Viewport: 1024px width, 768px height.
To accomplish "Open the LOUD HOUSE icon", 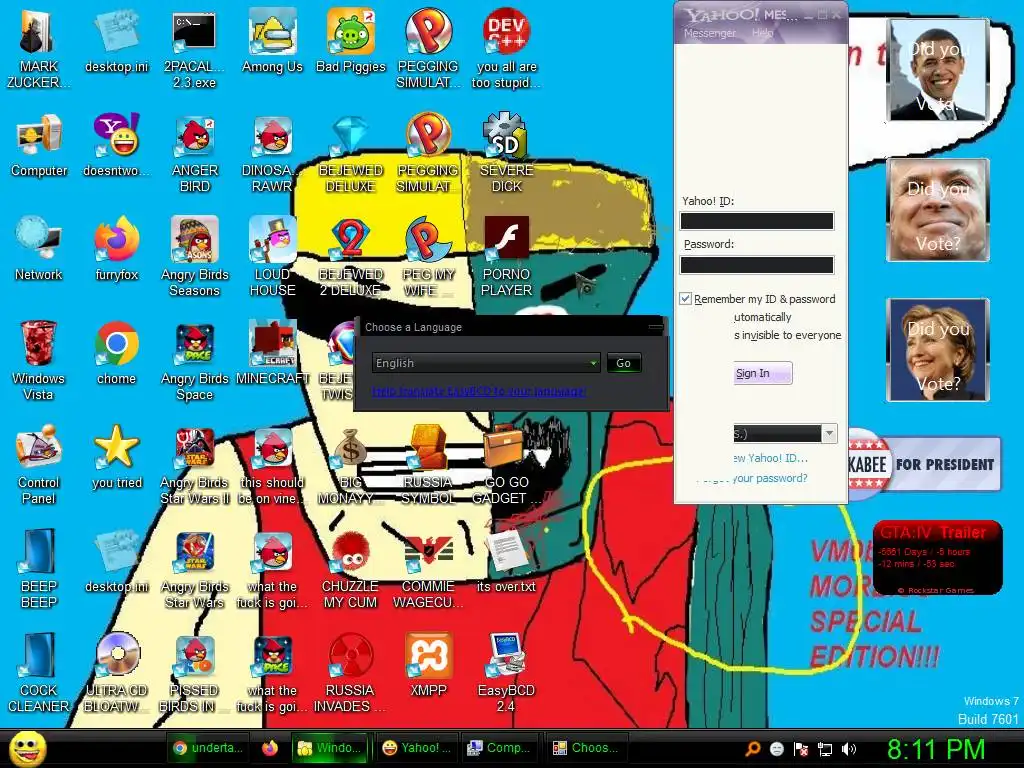I will [272, 256].
